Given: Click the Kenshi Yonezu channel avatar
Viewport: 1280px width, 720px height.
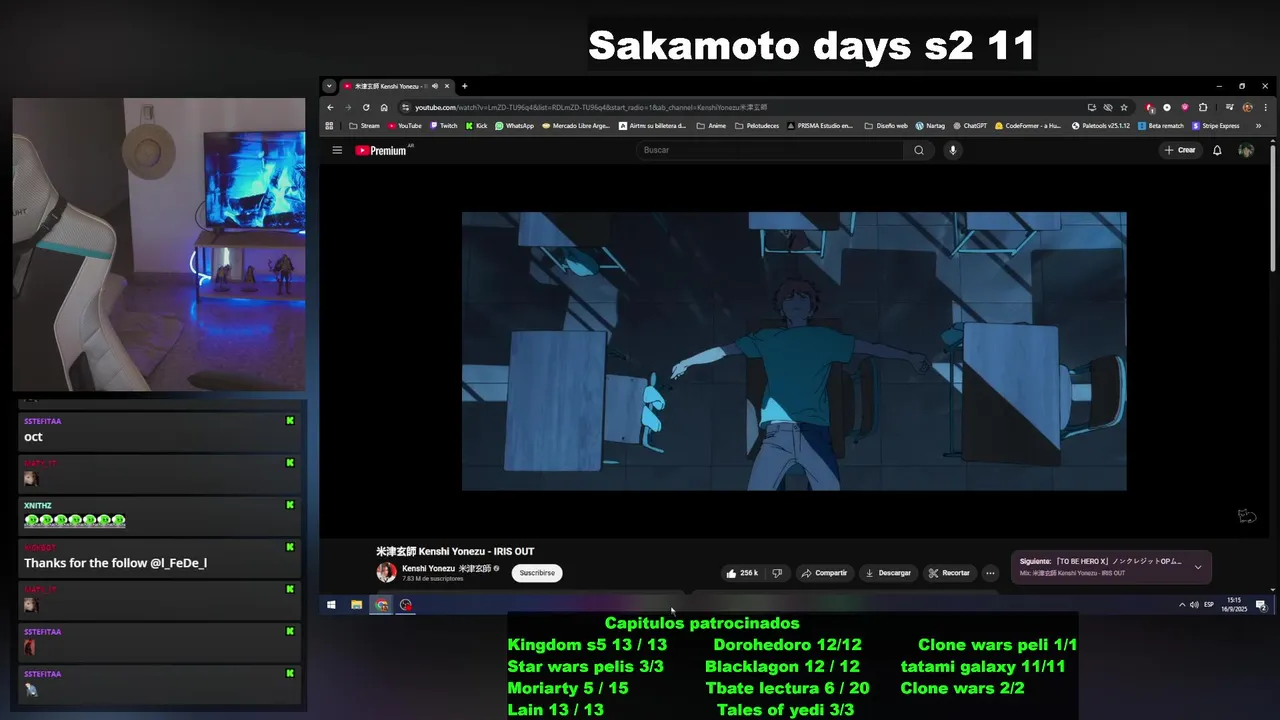Looking at the screenshot, I should point(386,572).
